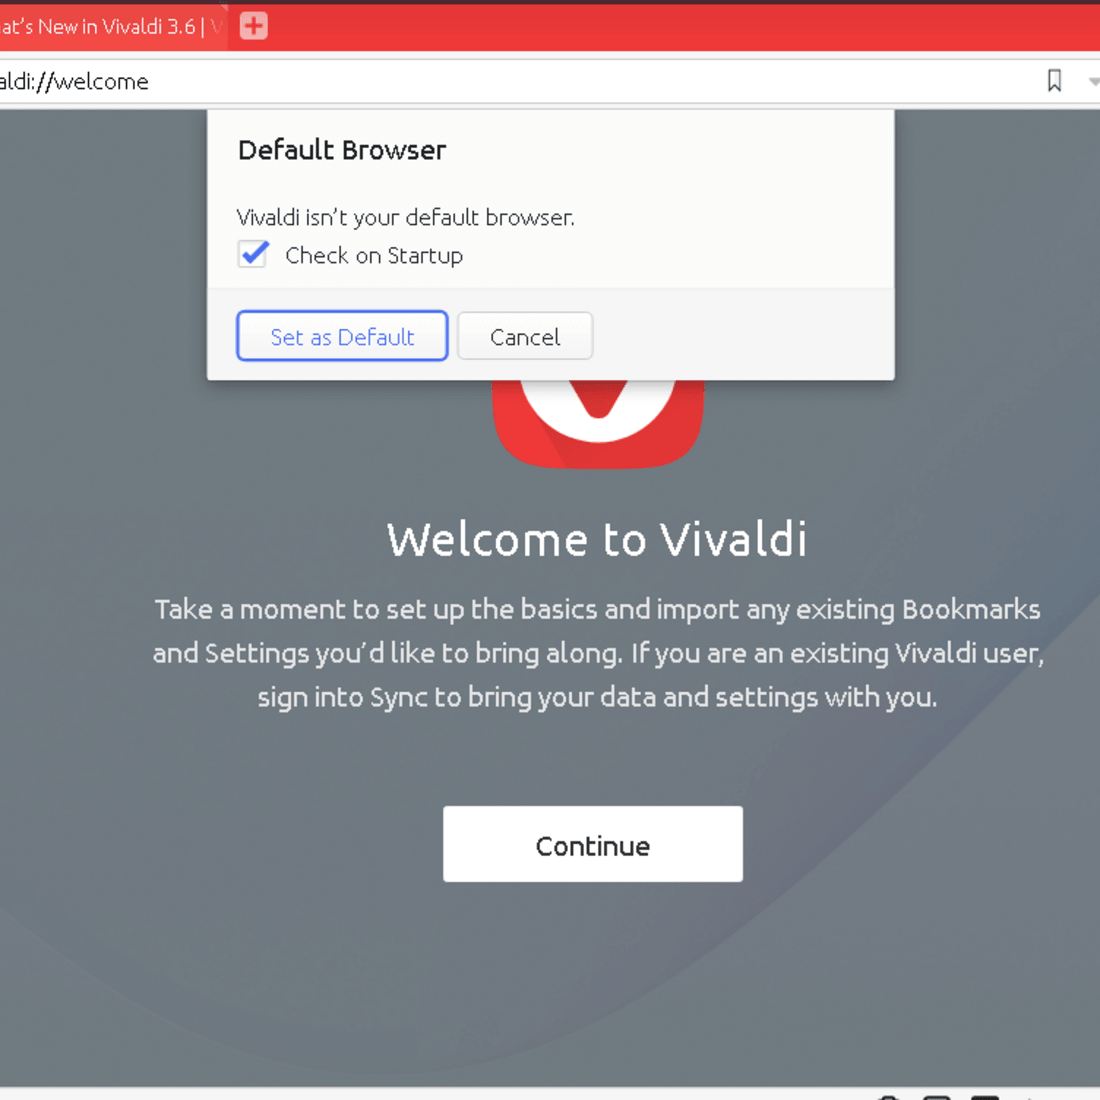The image size is (1100, 1100).
Task: Click the 'Default Browser' dialog title
Action: (342, 150)
